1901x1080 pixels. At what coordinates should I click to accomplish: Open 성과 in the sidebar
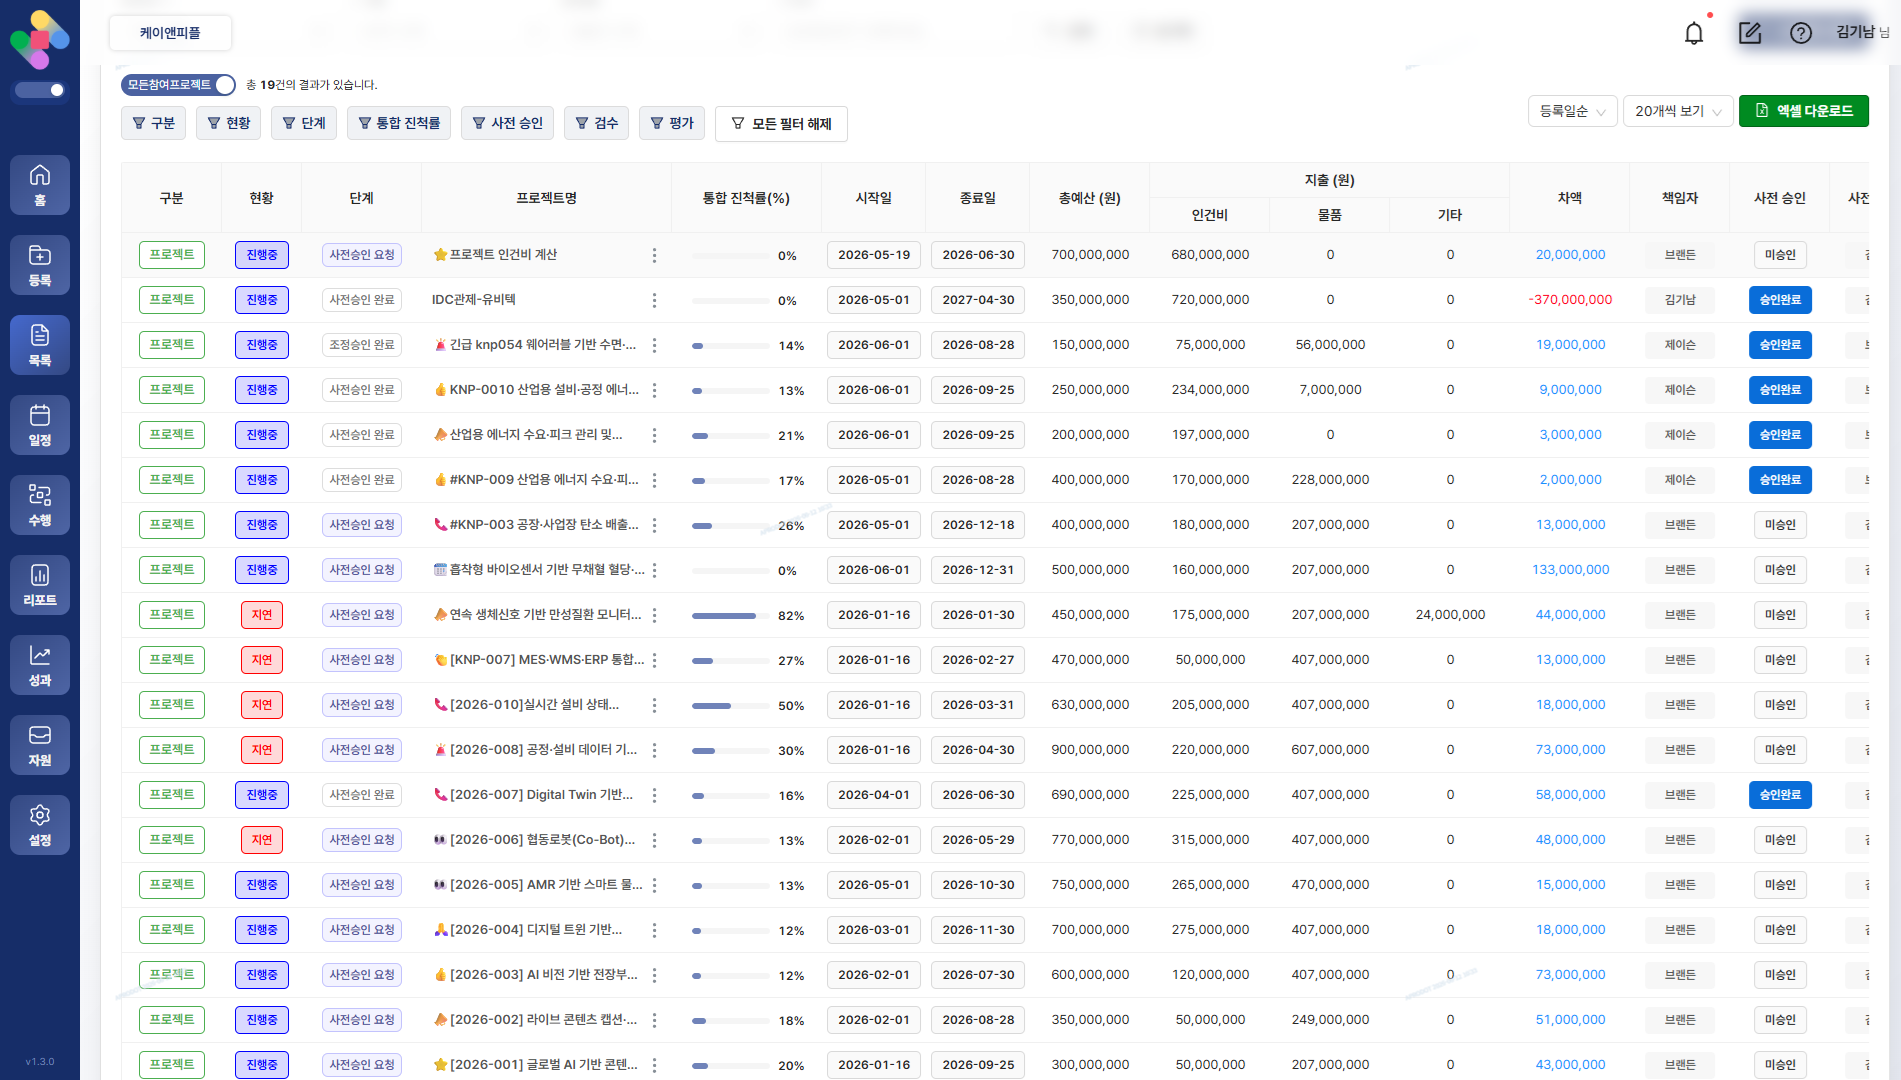[40, 665]
